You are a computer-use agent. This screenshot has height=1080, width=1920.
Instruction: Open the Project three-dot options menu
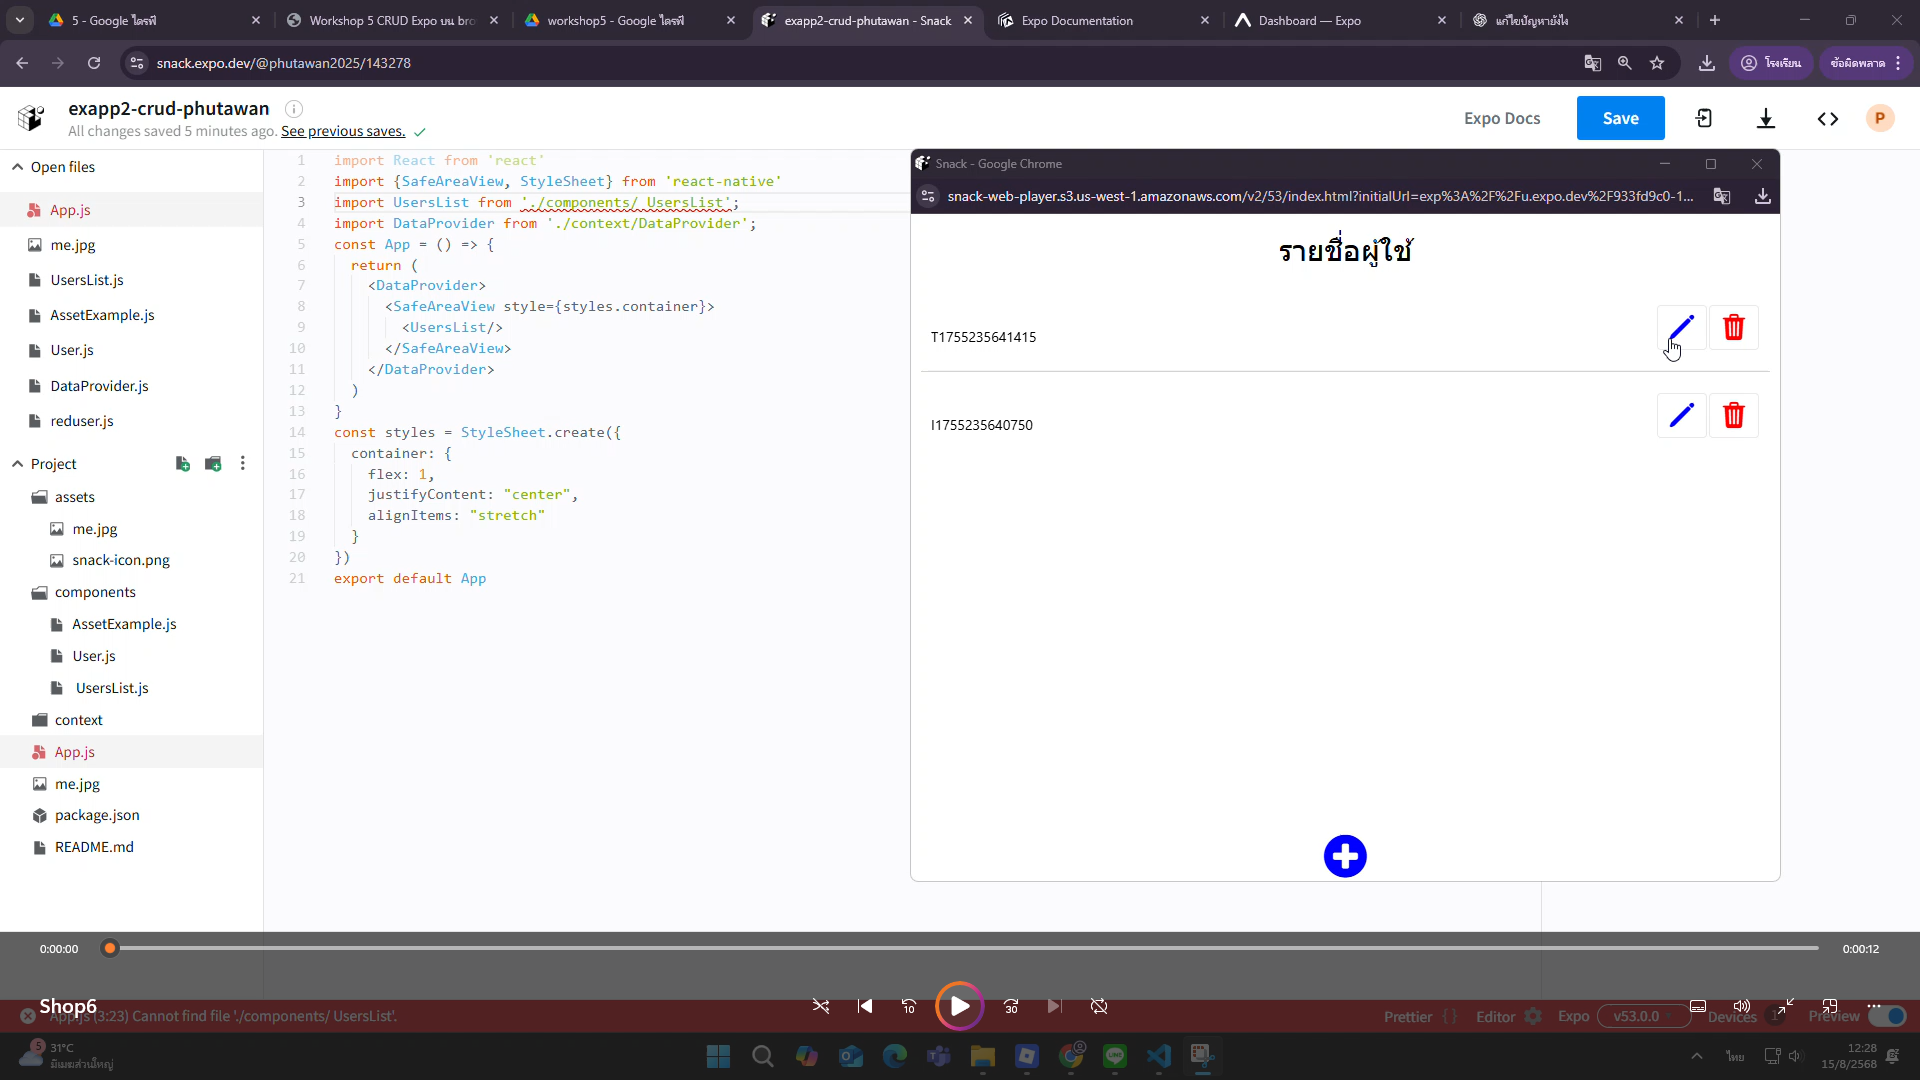pyautogui.click(x=242, y=464)
